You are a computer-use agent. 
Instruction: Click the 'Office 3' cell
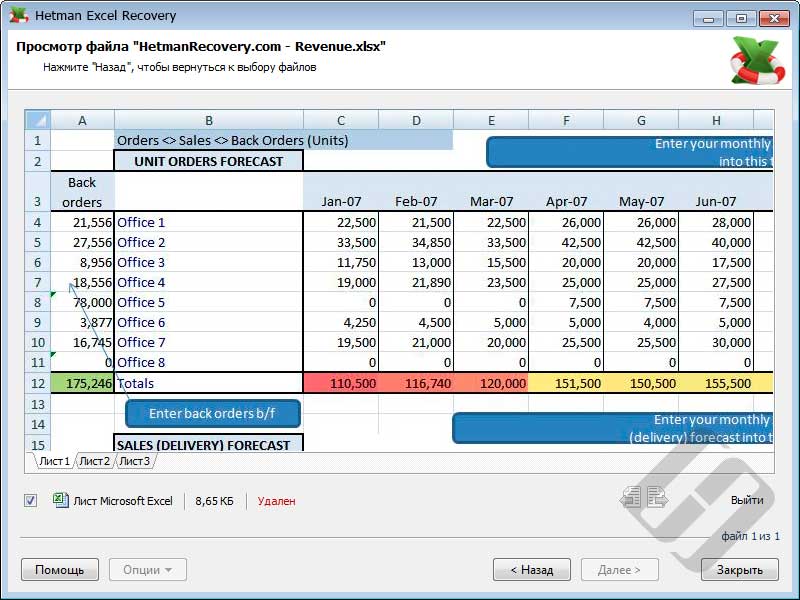click(x=209, y=262)
